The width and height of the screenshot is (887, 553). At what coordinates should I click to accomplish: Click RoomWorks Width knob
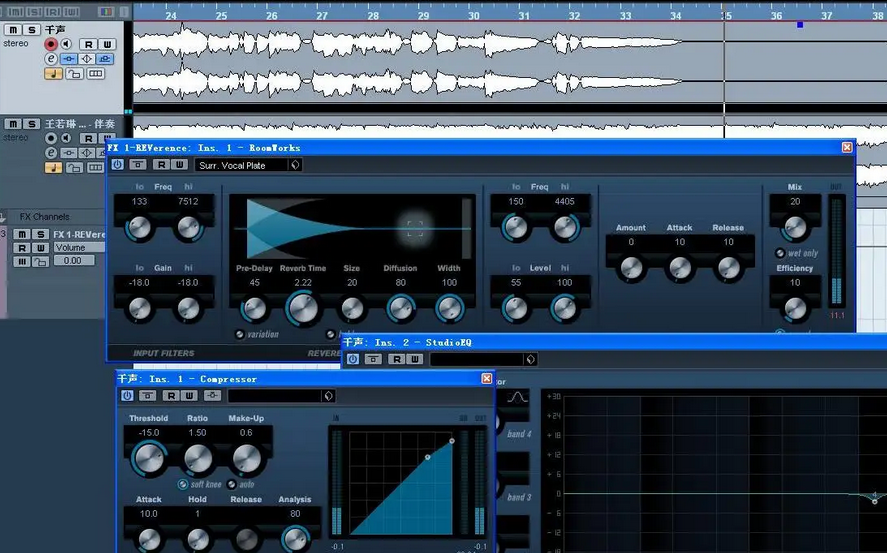[450, 309]
